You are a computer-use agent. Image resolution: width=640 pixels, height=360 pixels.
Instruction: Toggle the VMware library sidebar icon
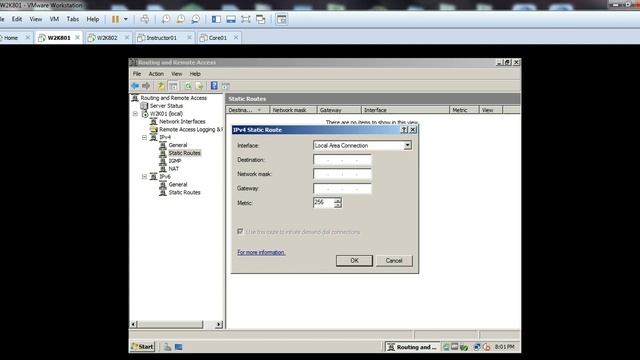click(216, 19)
